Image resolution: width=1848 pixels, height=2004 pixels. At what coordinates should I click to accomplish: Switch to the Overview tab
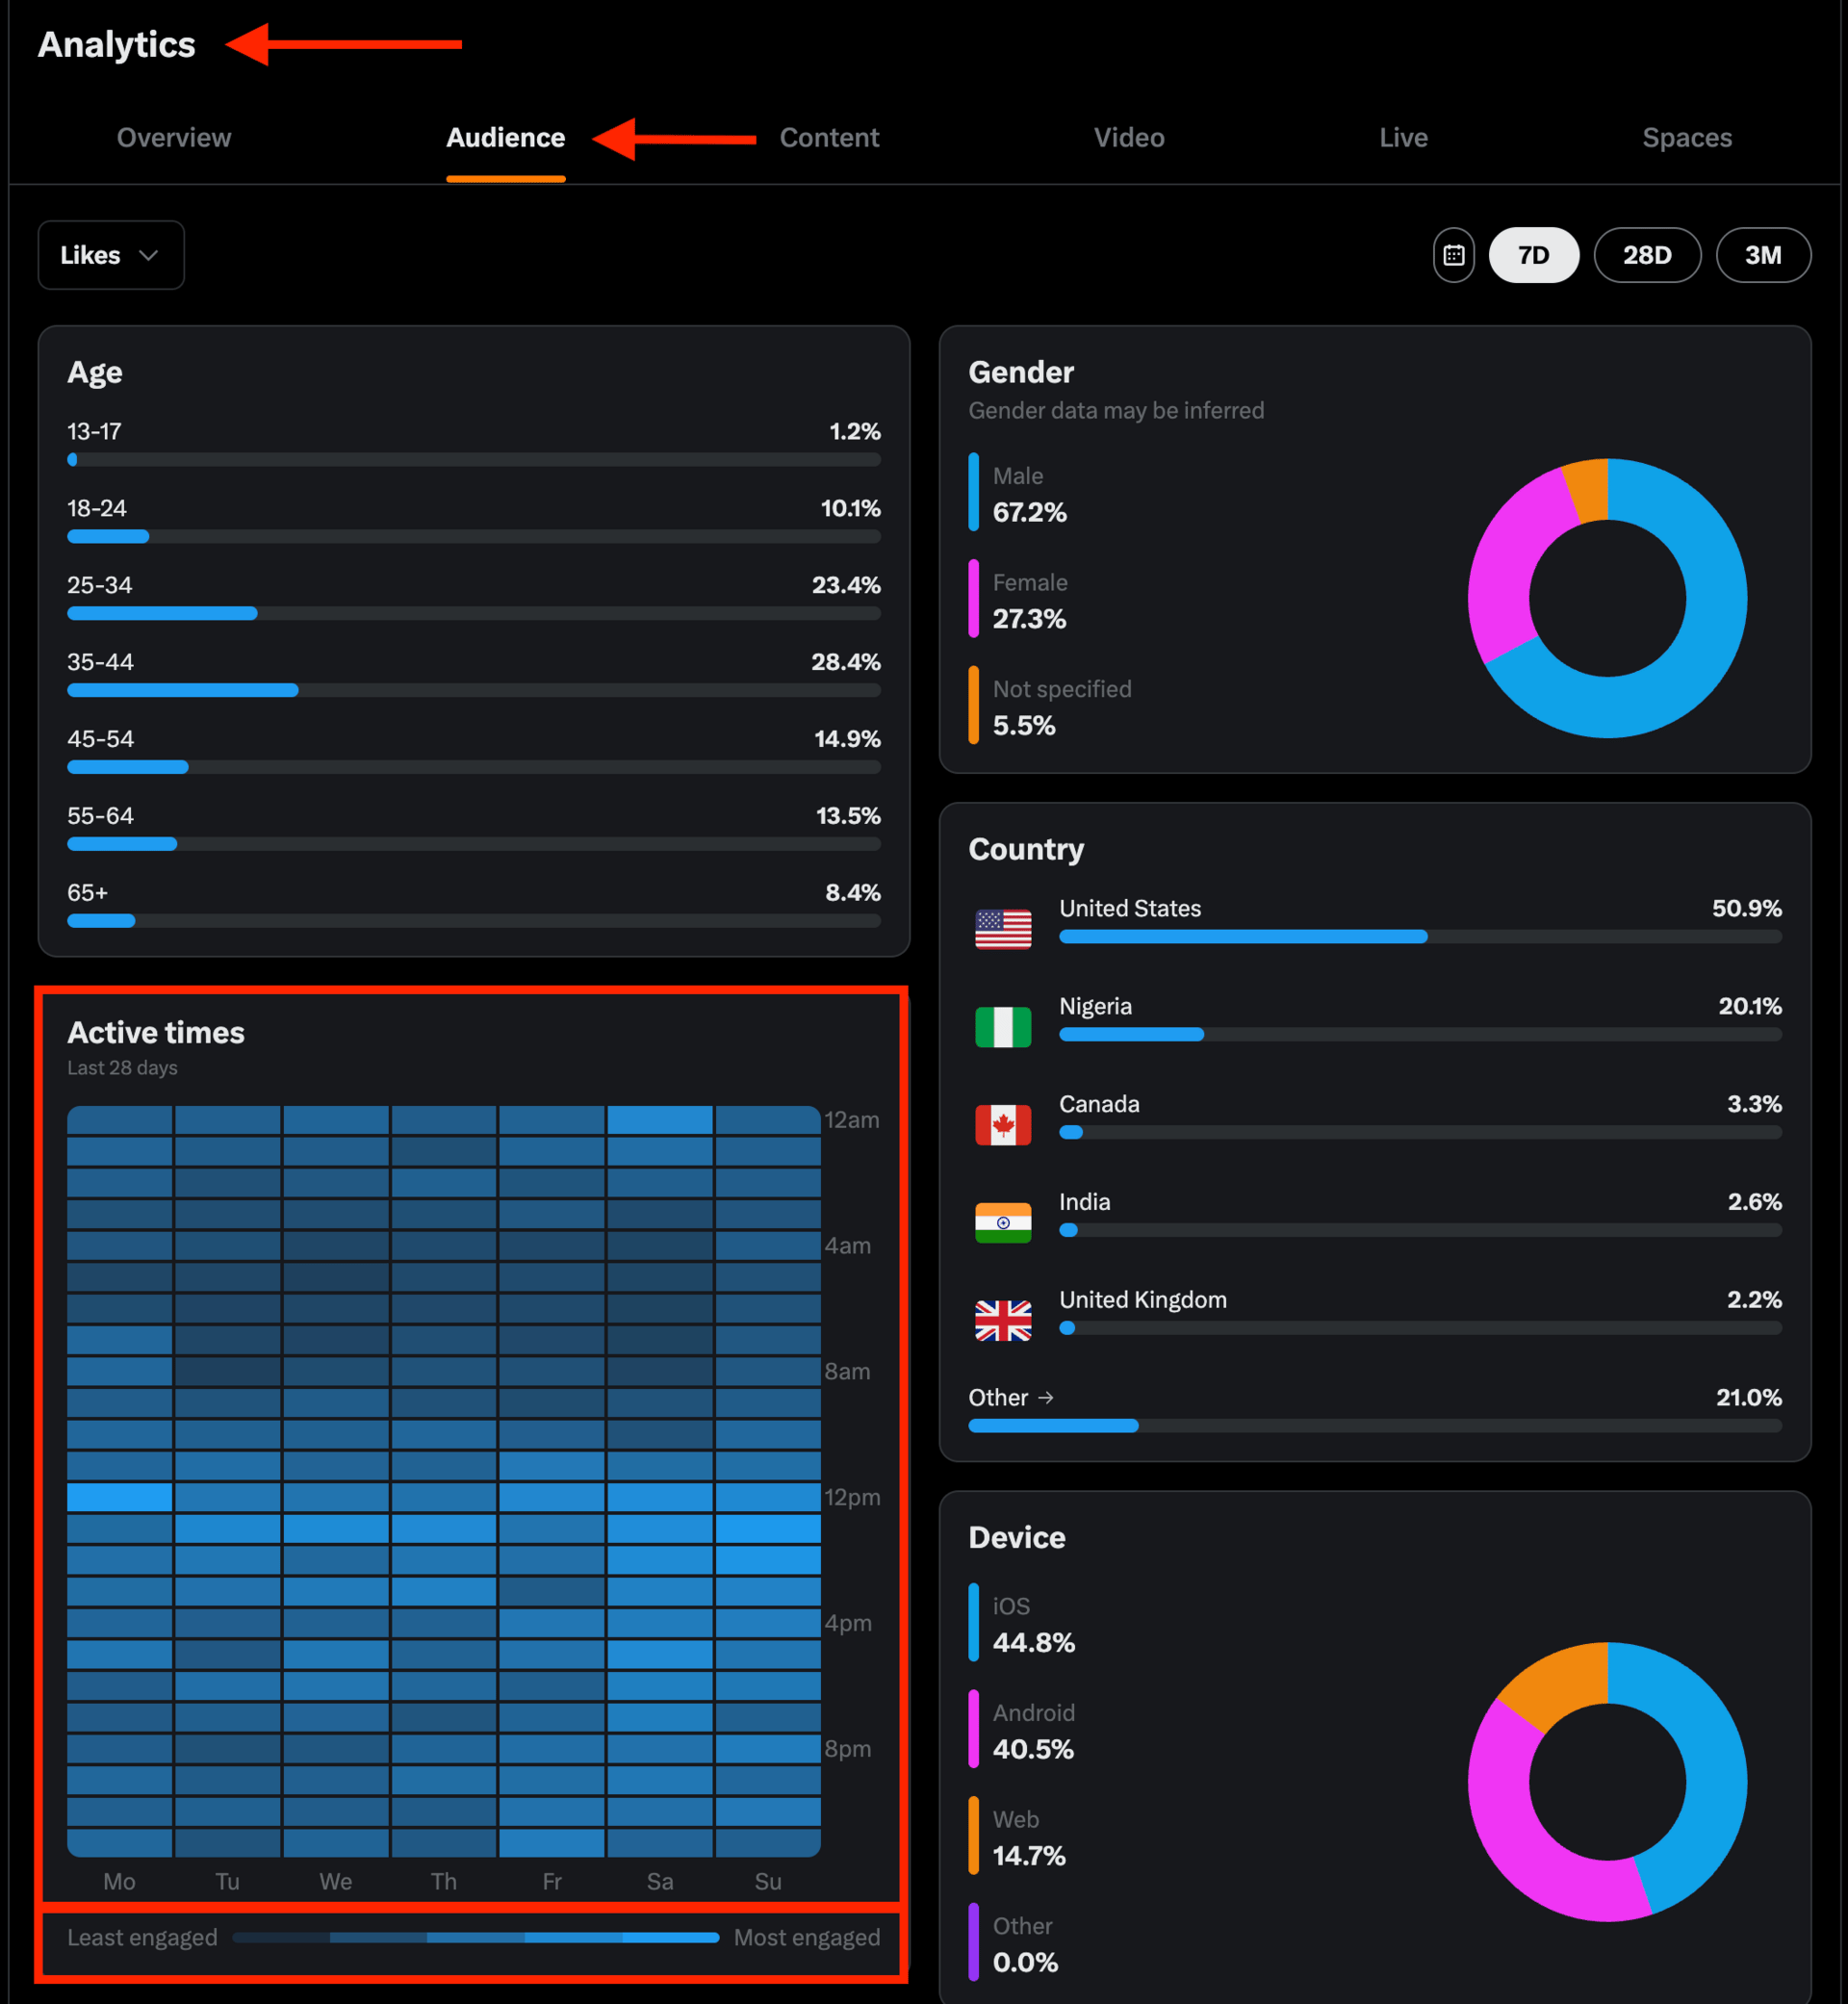coord(174,138)
